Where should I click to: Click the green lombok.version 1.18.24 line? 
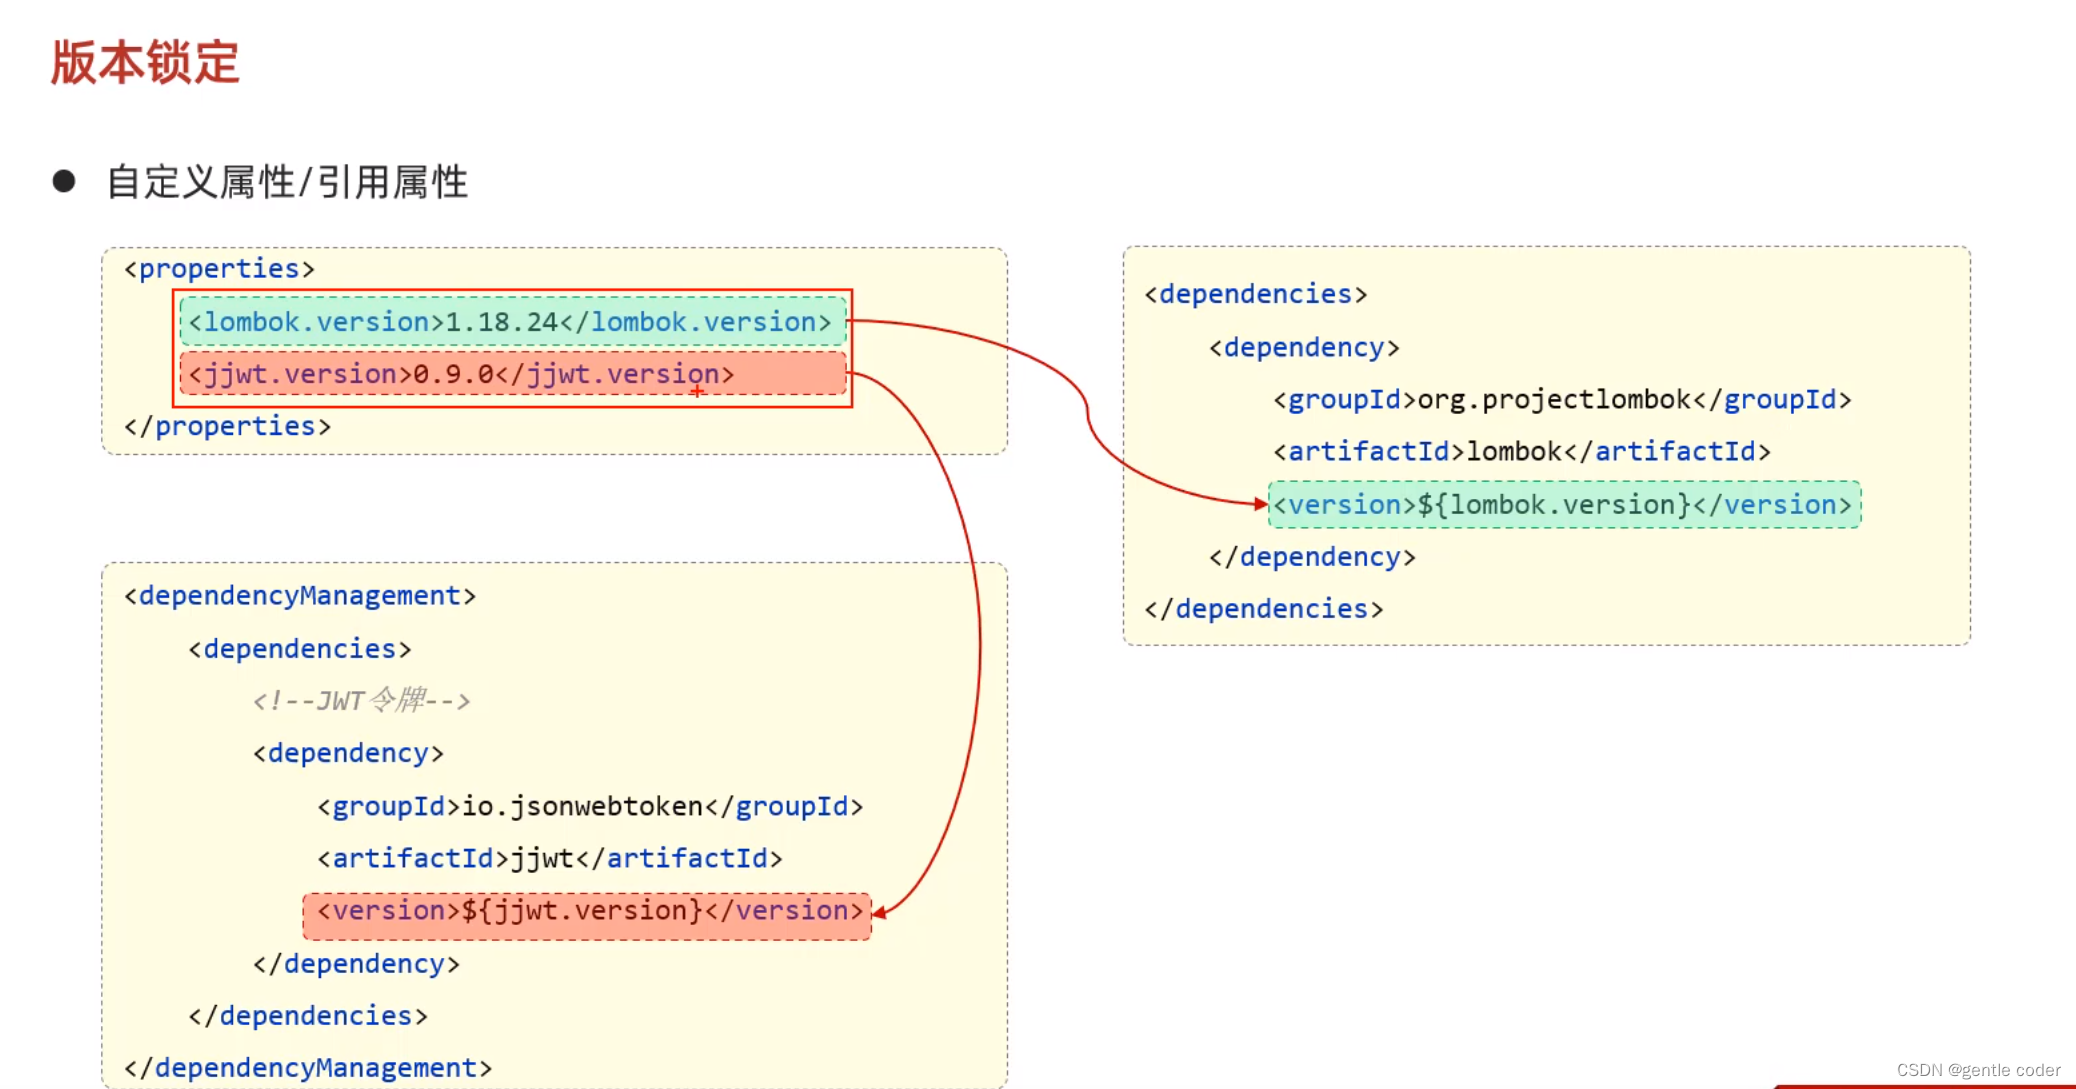pyautogui.click(x=513, y=322)
